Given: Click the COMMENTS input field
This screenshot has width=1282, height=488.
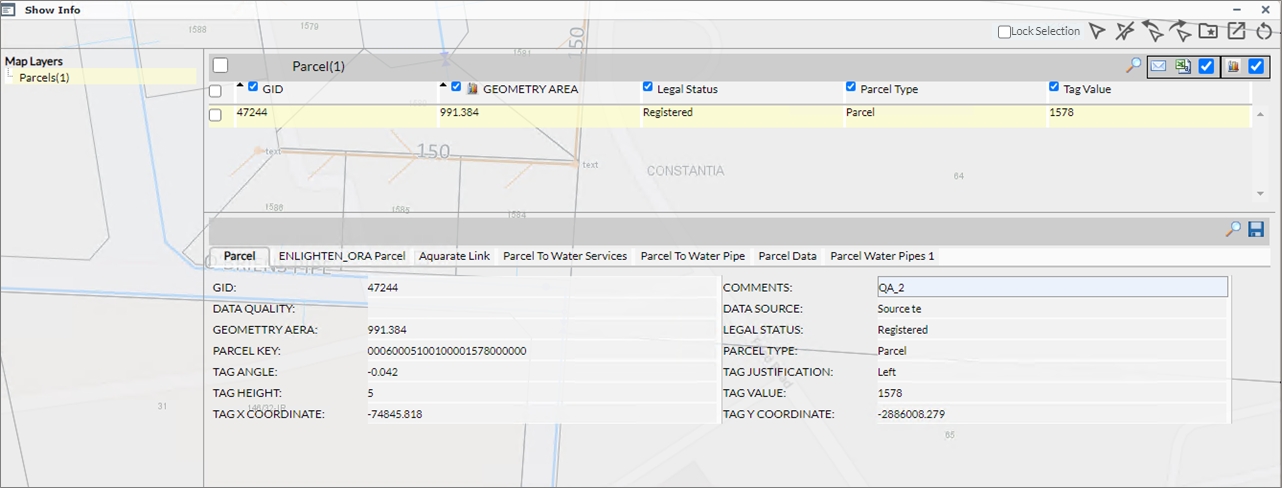Looking at the screenshot, I should click(x=1050, y=287).
